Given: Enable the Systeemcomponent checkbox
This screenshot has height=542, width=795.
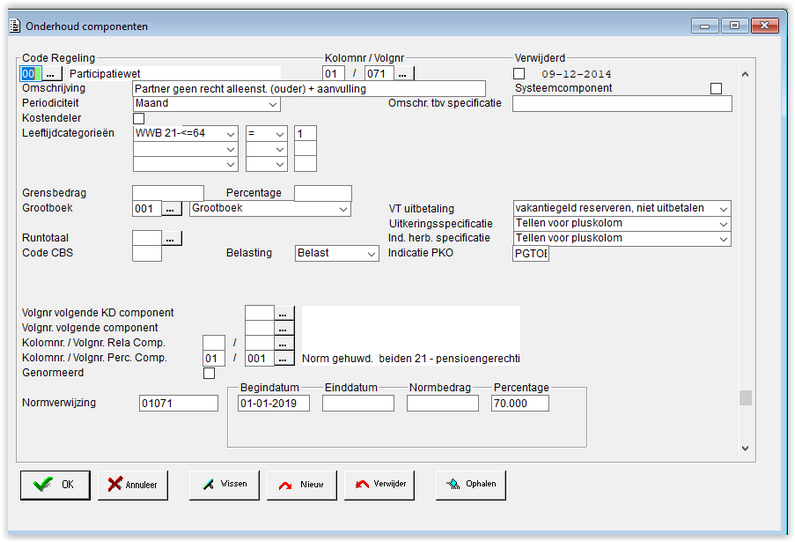Looking at the screenshot, I should click(x=716, y=89).
